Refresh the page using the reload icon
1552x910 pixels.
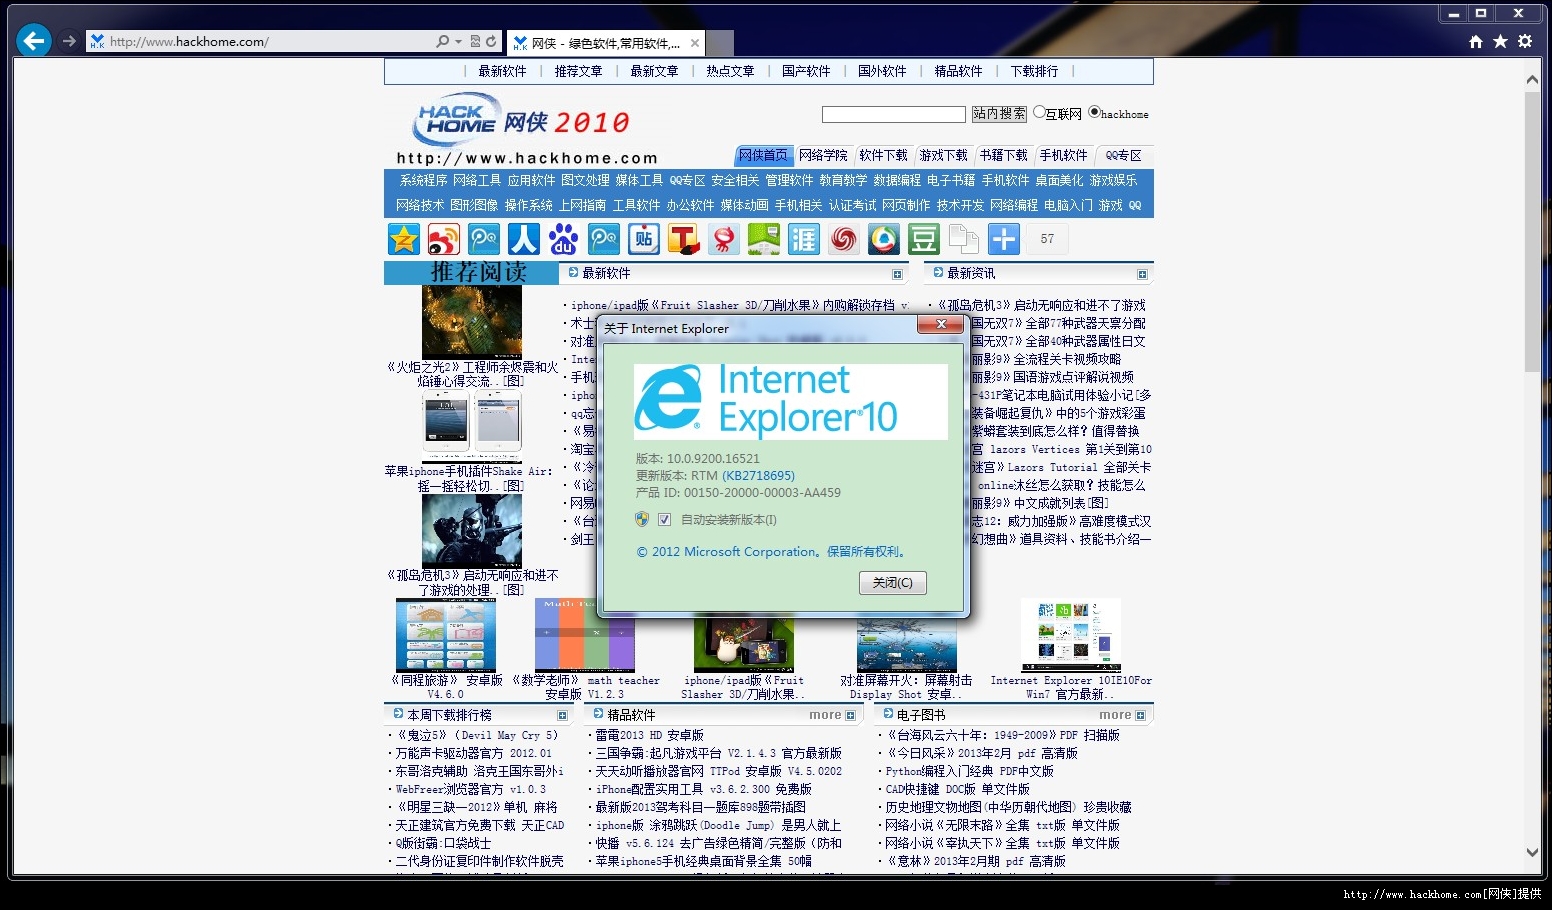pos(491,41)
